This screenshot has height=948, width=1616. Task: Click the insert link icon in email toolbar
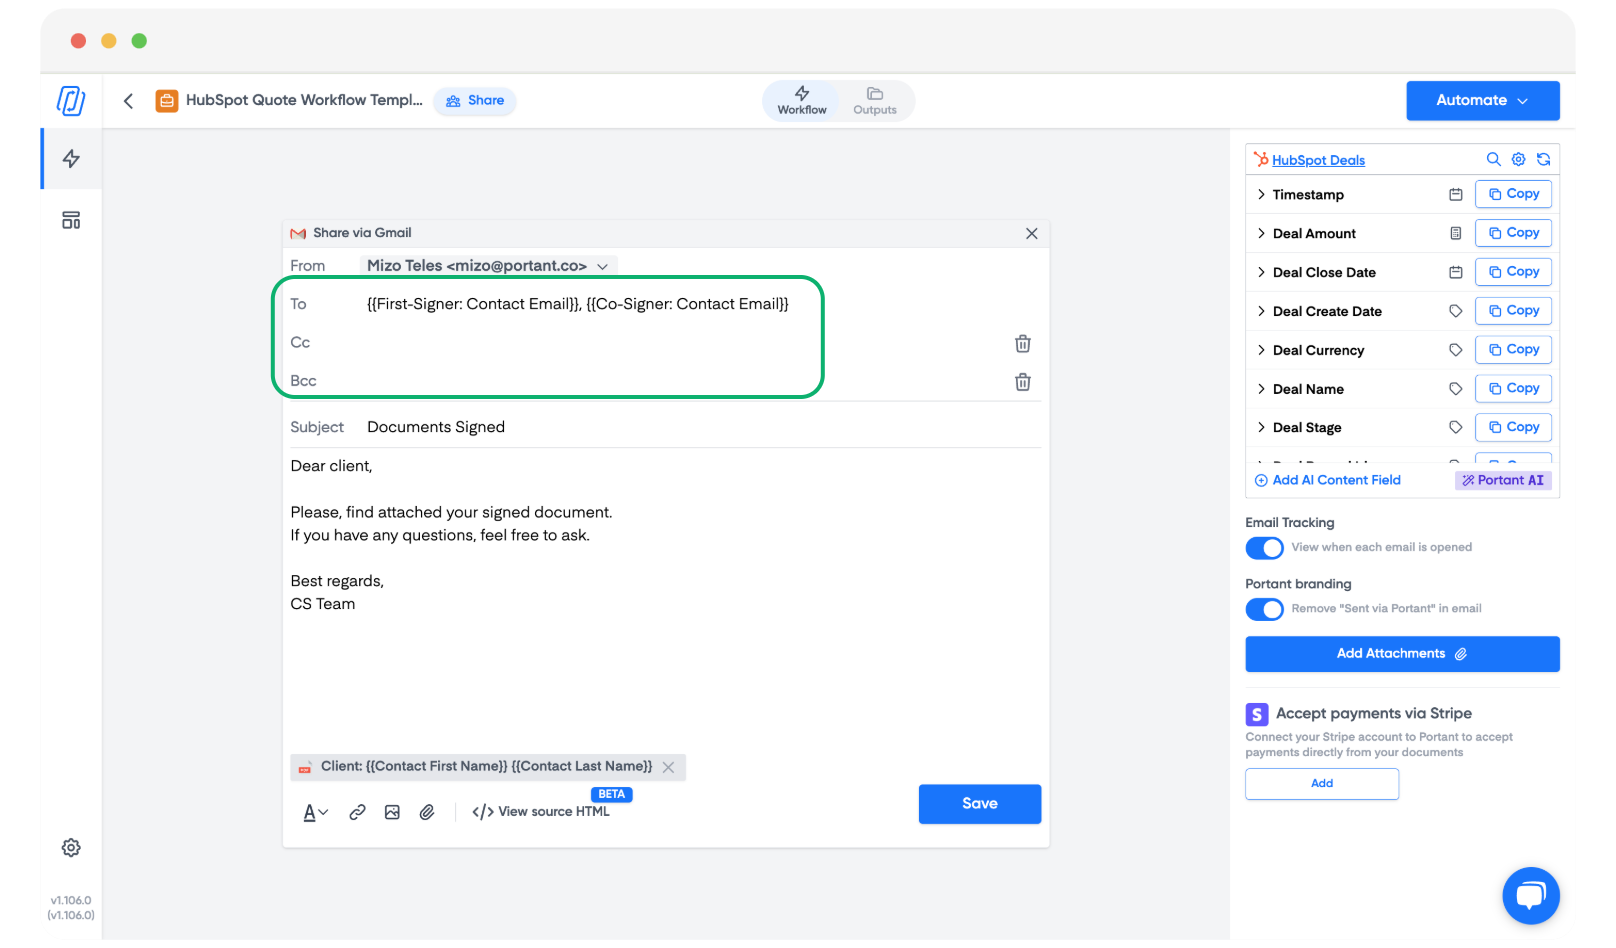357,812
